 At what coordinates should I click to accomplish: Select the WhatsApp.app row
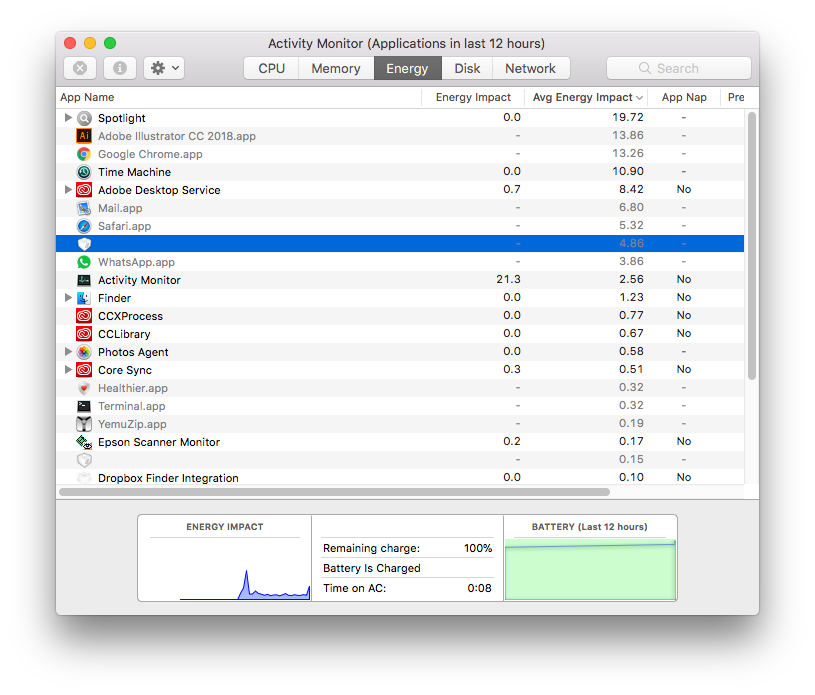(x=400, y=262)
